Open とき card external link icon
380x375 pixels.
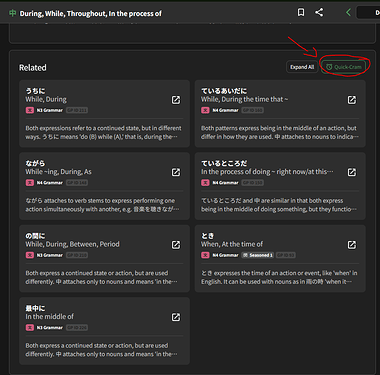click(352, 245)
